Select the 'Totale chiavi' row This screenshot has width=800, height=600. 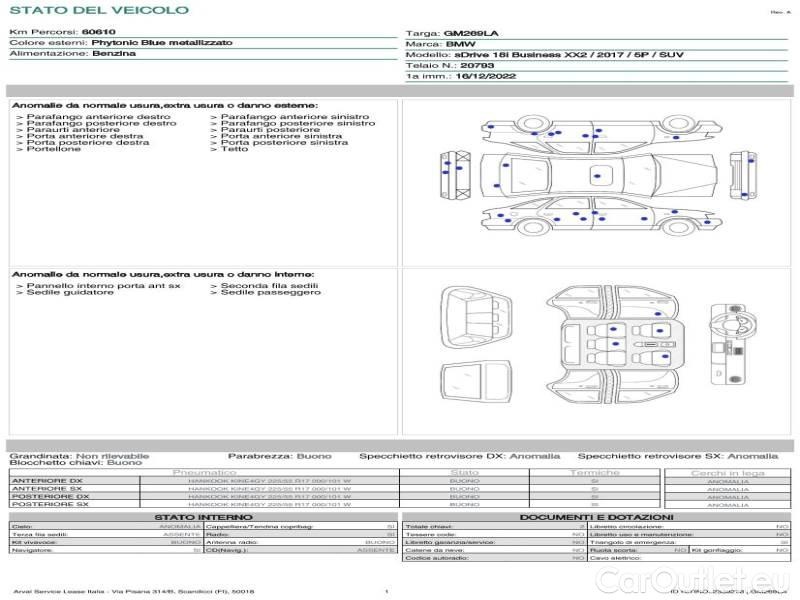click(494, 527)
